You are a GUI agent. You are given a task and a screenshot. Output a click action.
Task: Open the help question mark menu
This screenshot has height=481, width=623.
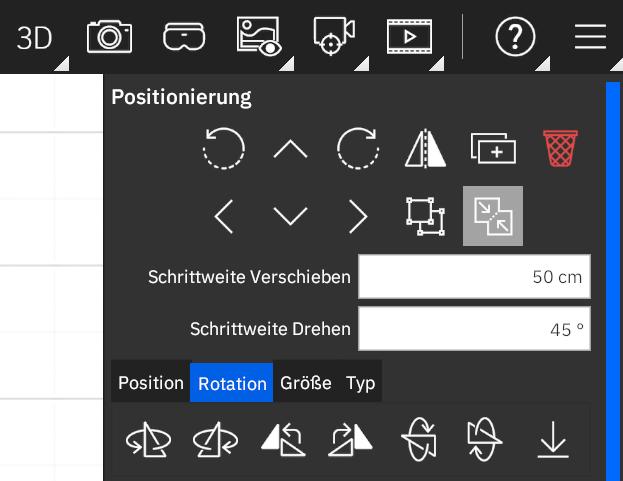(x=515, y=37)
